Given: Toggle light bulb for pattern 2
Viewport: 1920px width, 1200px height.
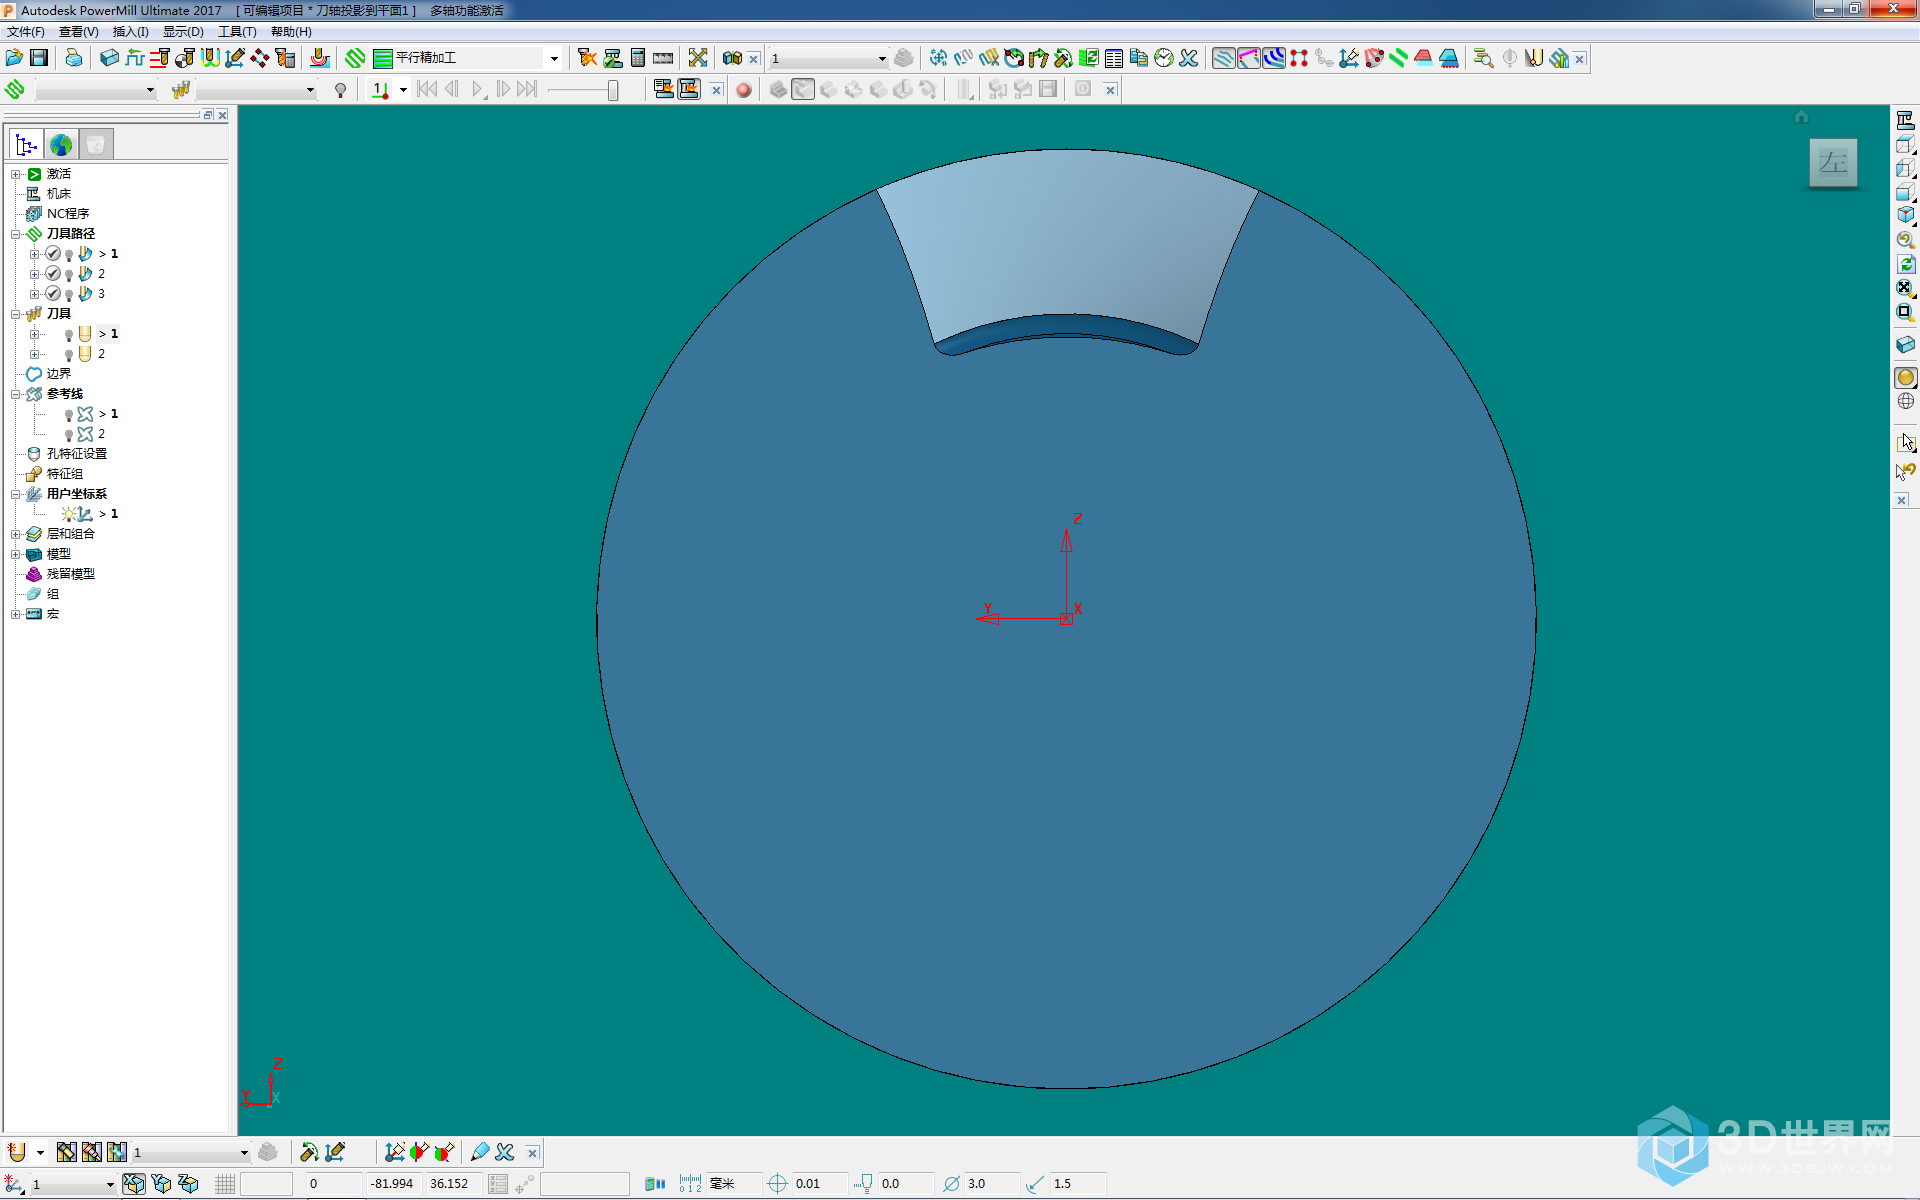Looking at the screenshot, I should point(69,434).
